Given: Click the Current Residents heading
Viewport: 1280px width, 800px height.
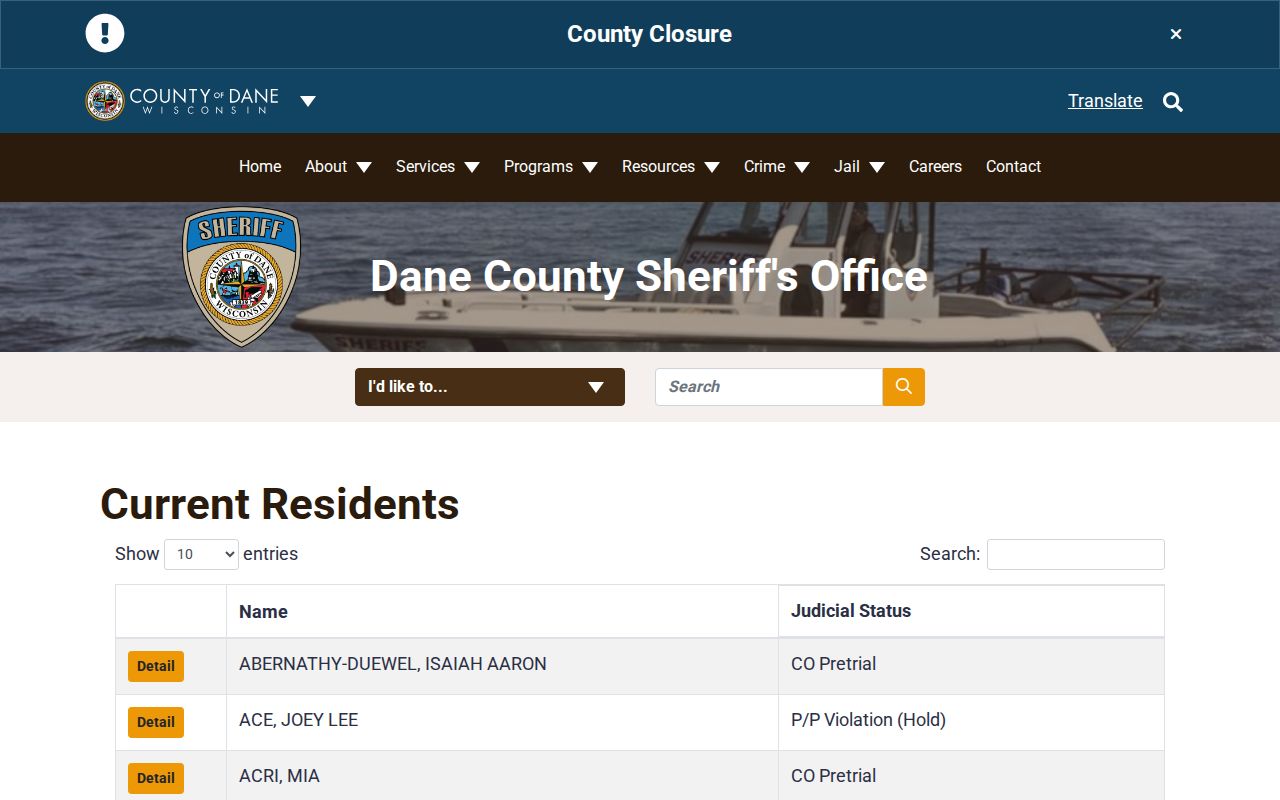Looking at the screenshot, I should 280,504.
